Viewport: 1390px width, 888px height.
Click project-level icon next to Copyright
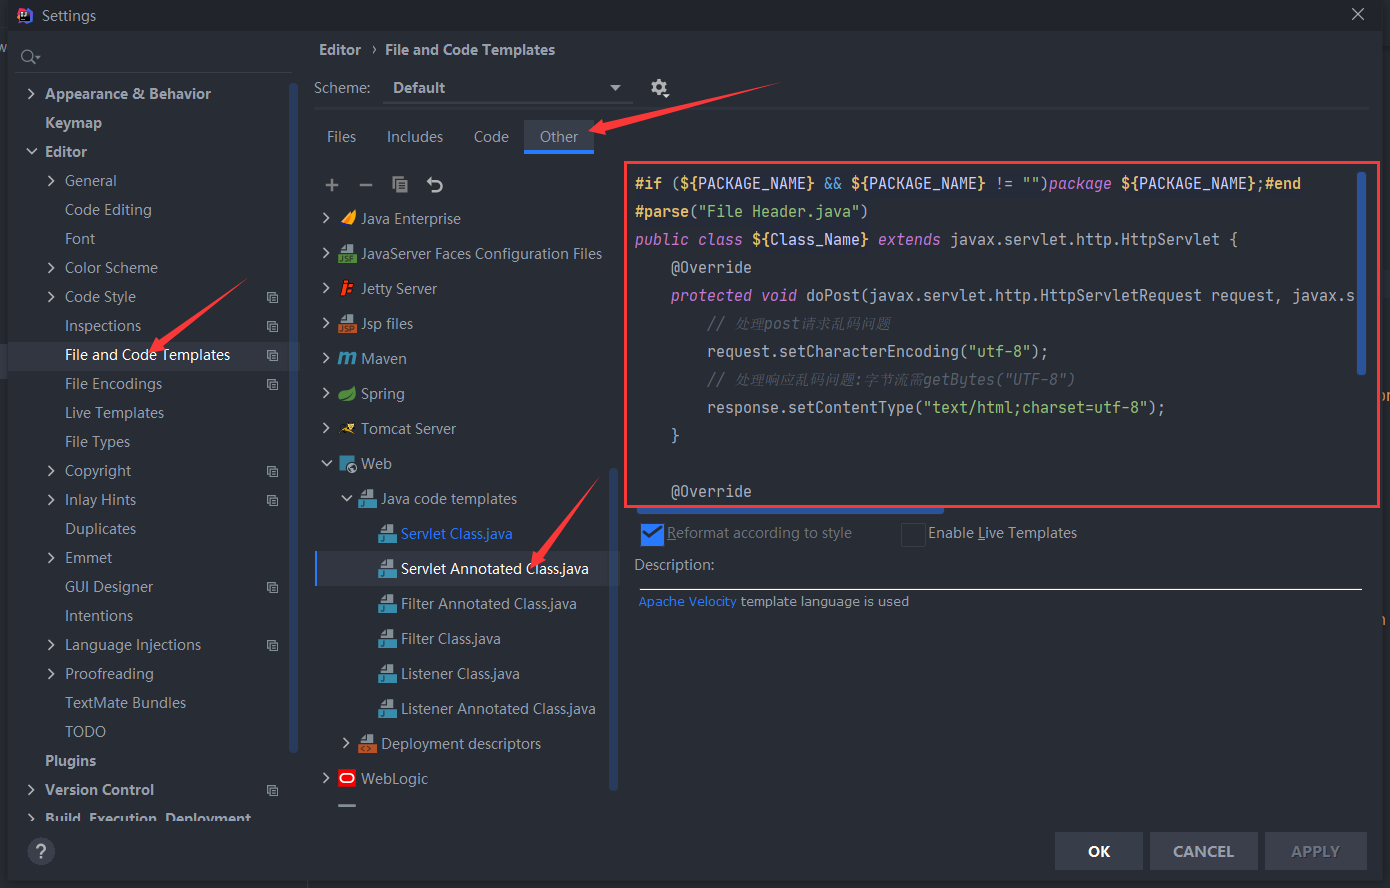pyautogui.click(x=272, y=471)
